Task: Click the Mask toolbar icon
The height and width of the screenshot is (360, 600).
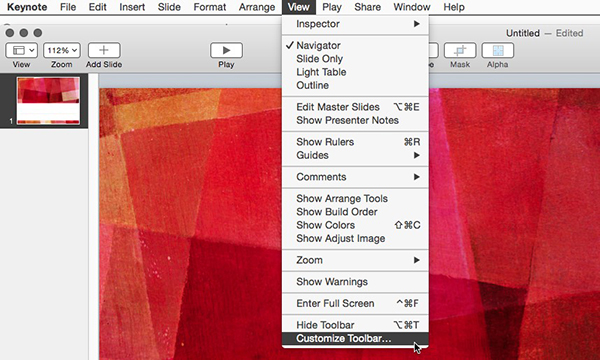Action: (460, 50)
